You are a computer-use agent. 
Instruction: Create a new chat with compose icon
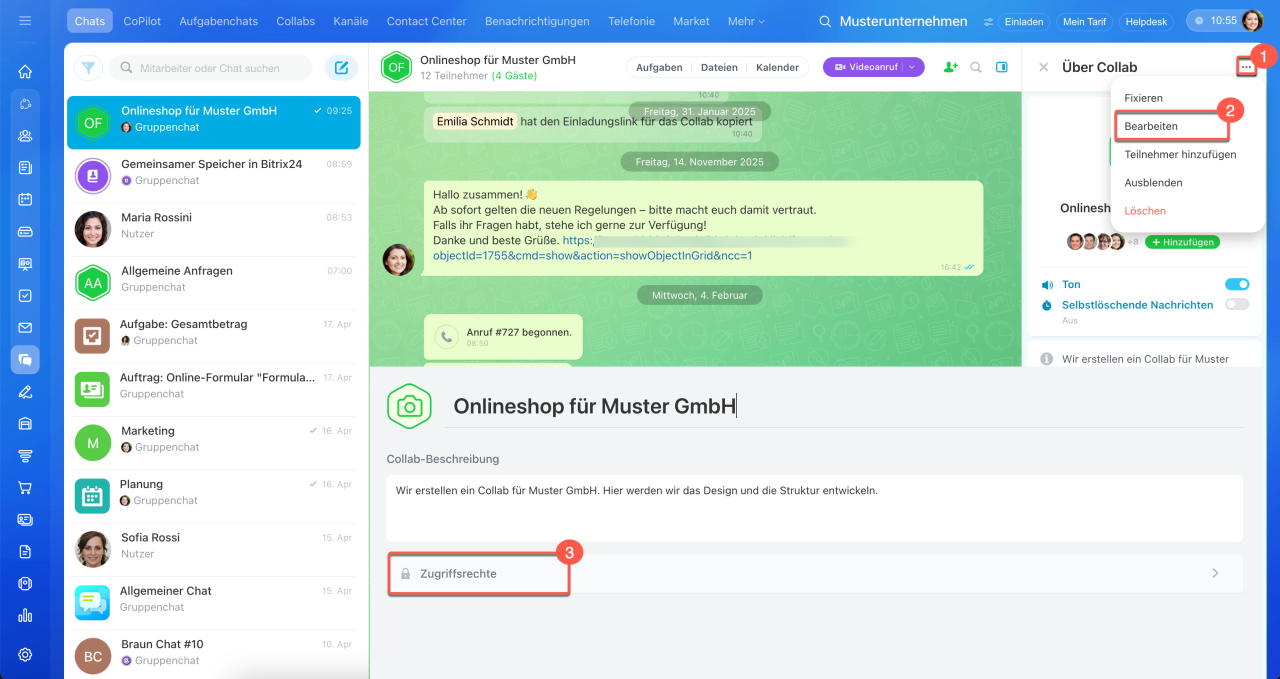341,68
